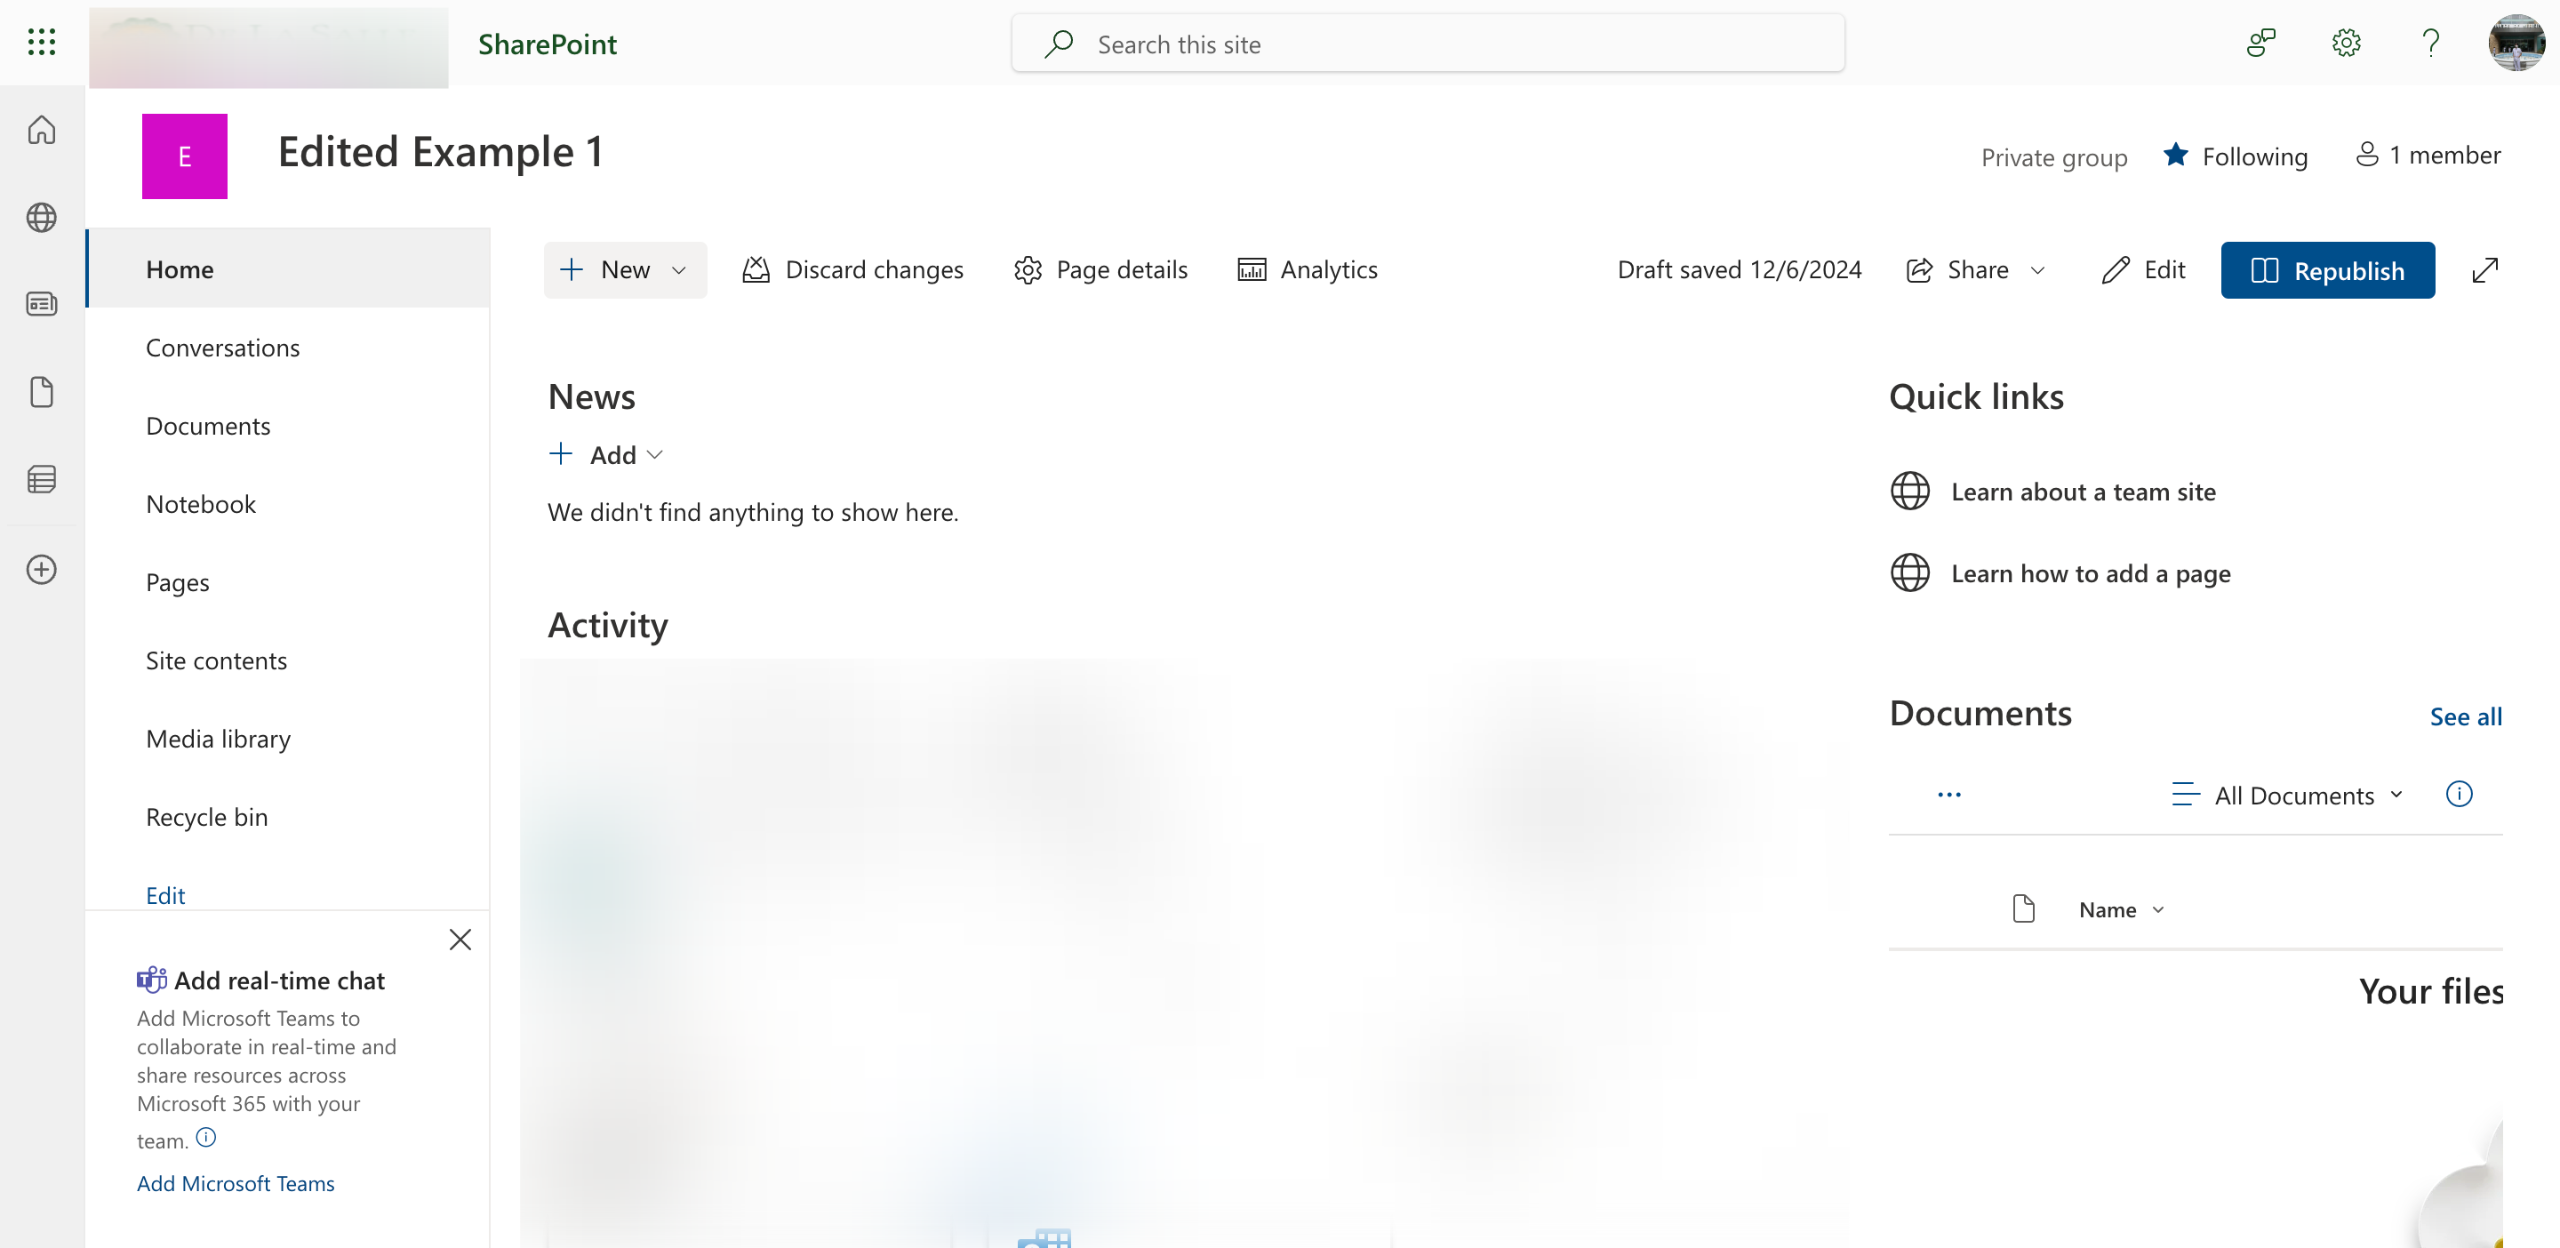The height and width of the screenshot is (1248, 2560).
Task: Open the All Documents view dropdown
Action: coord(2293,796)
